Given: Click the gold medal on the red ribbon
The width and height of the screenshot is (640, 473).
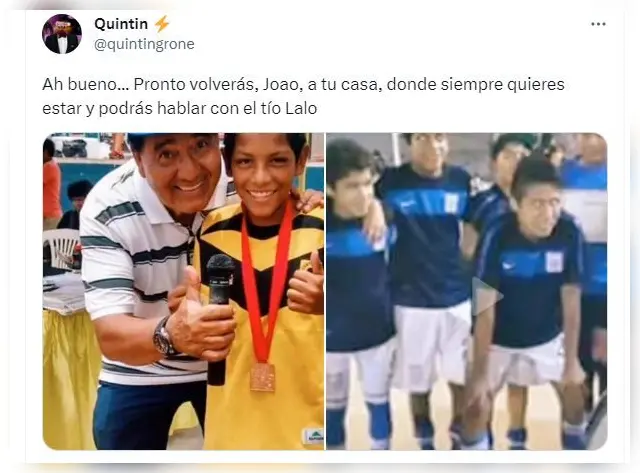Looking at the screenshot, I should click(262, 378).
